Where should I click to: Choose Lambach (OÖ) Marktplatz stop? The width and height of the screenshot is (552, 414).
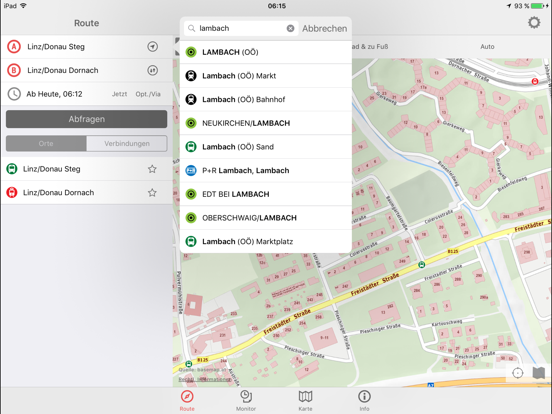point(266,241)
